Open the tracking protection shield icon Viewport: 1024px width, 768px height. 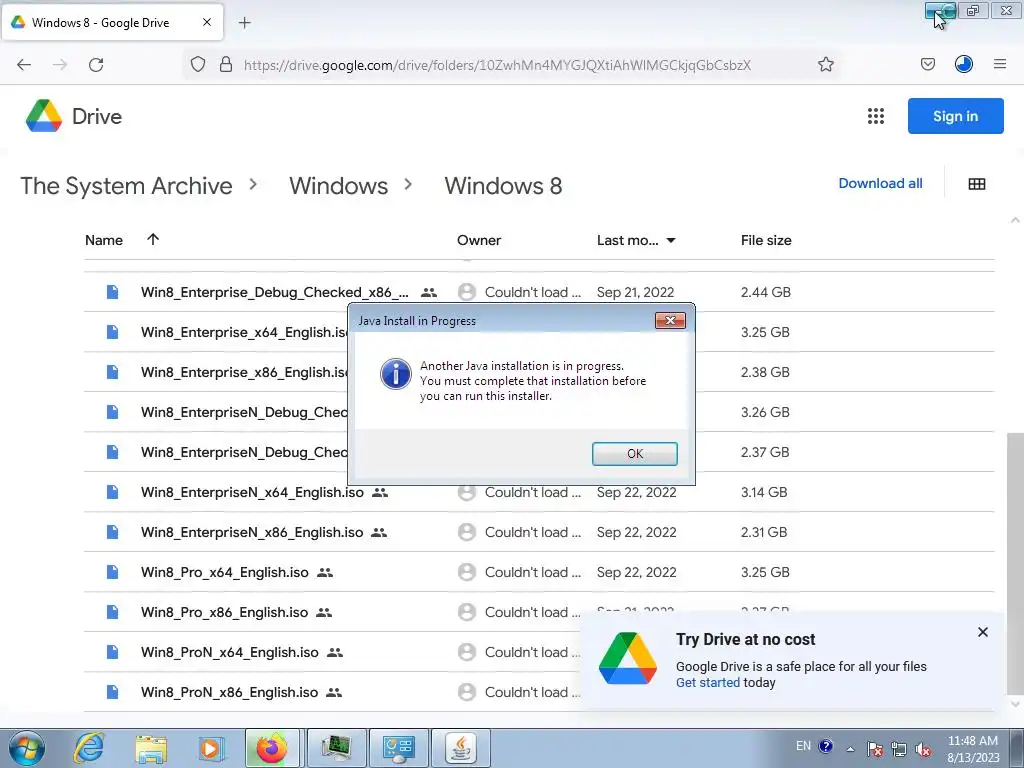point(198,65)
